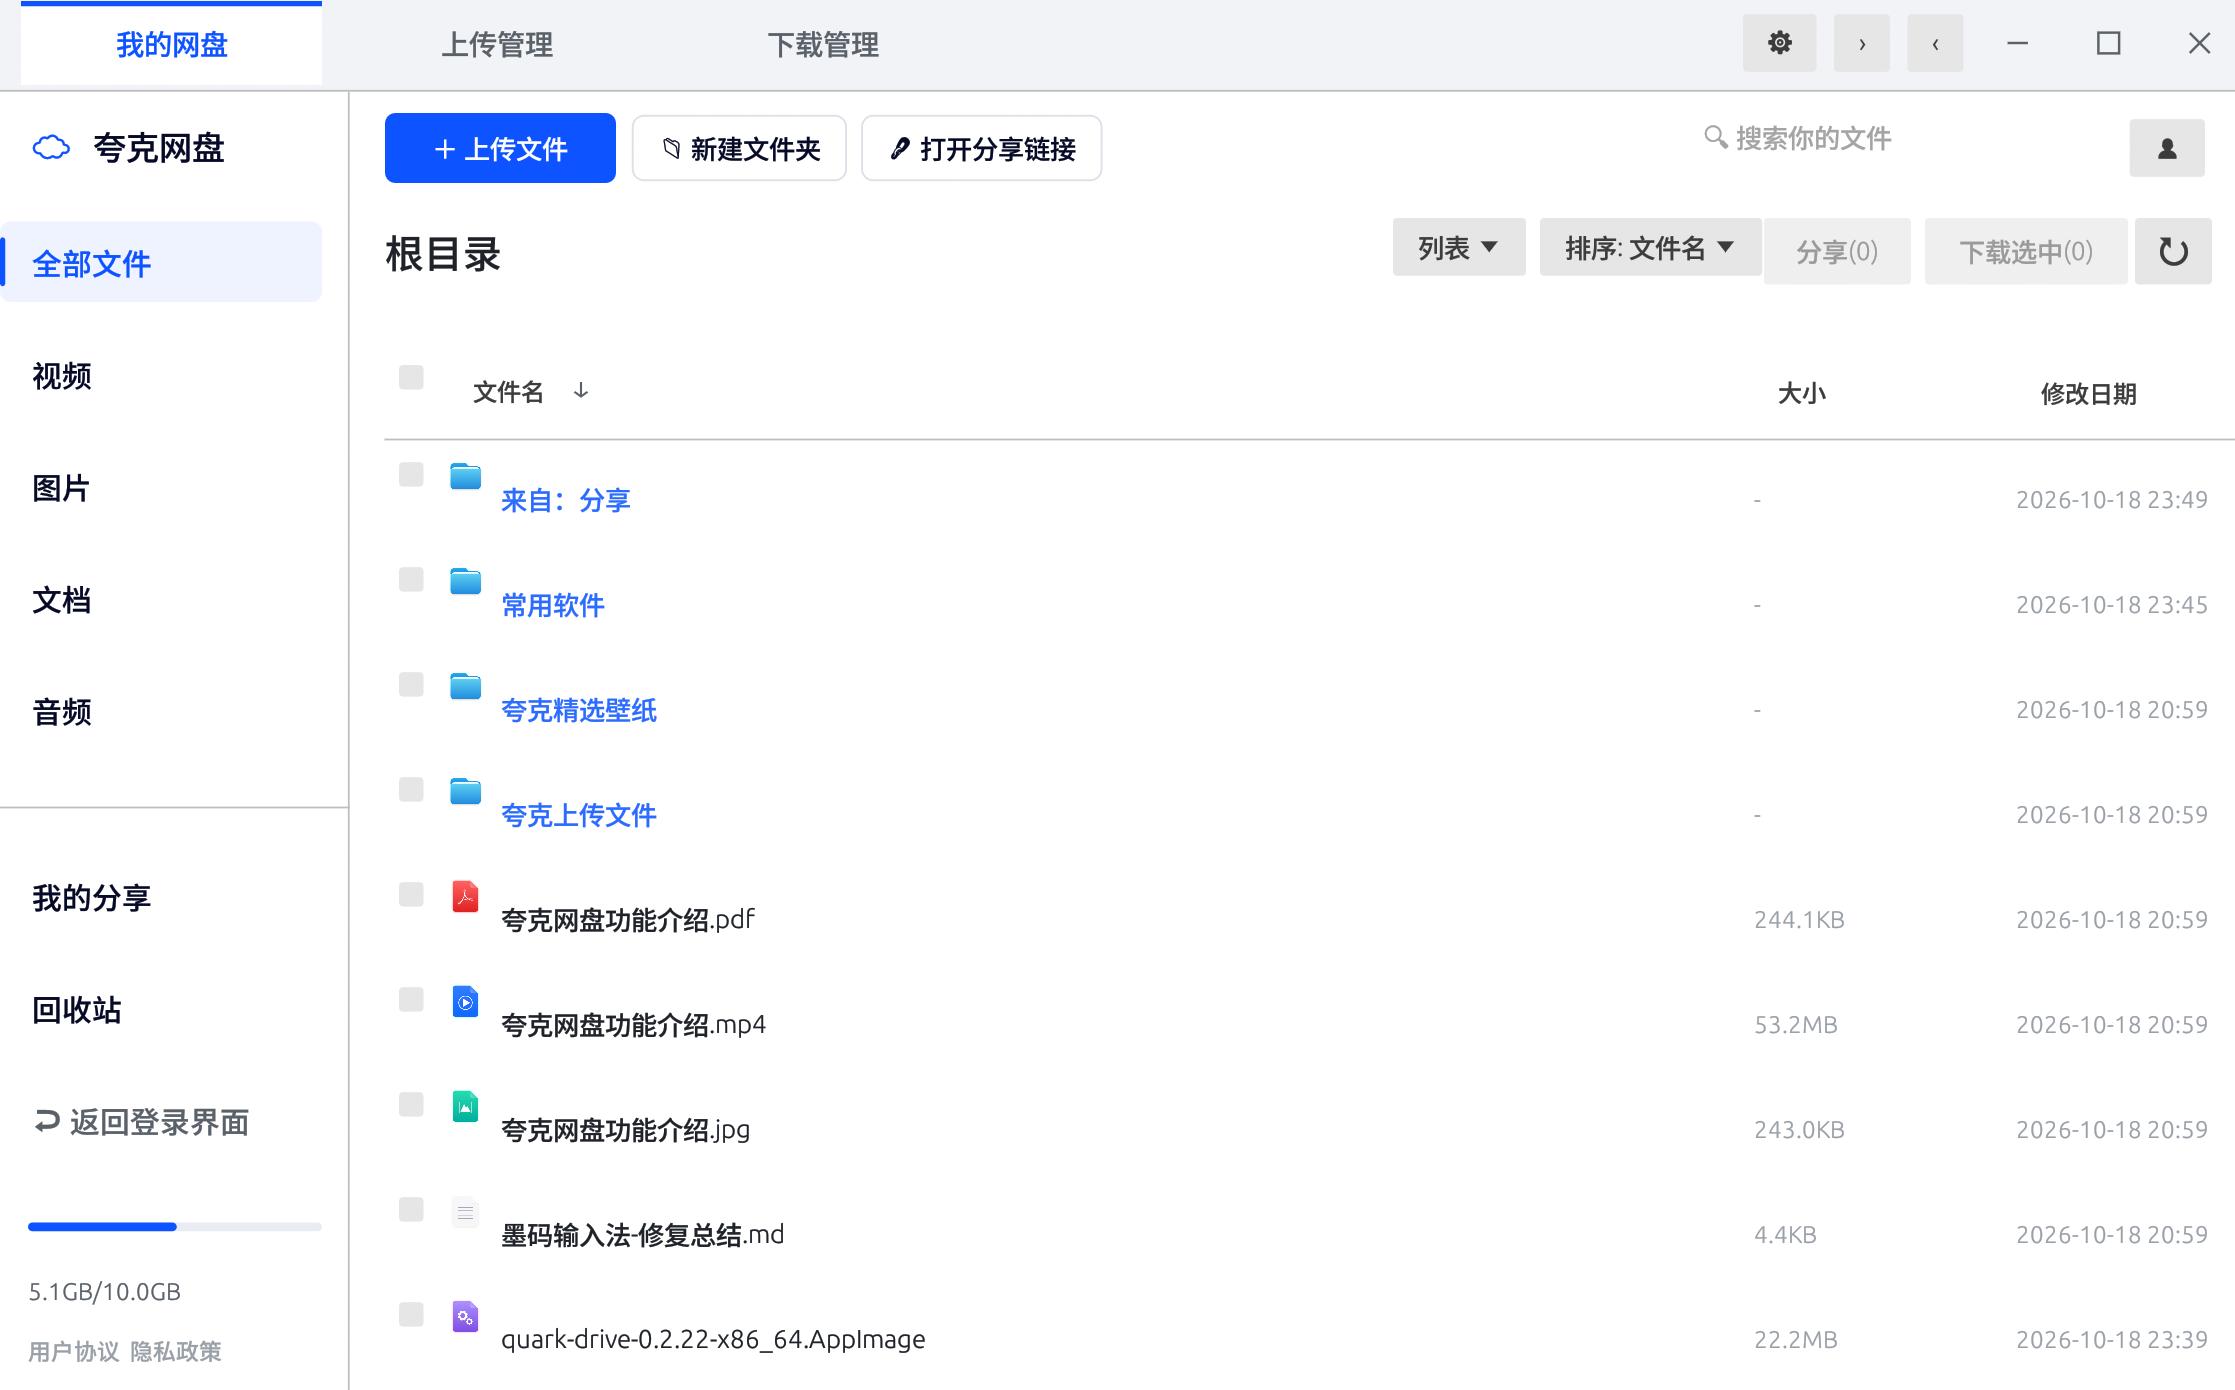Select checkbox for 夸克网盘功能介绍.pdf

coord(411,894)
